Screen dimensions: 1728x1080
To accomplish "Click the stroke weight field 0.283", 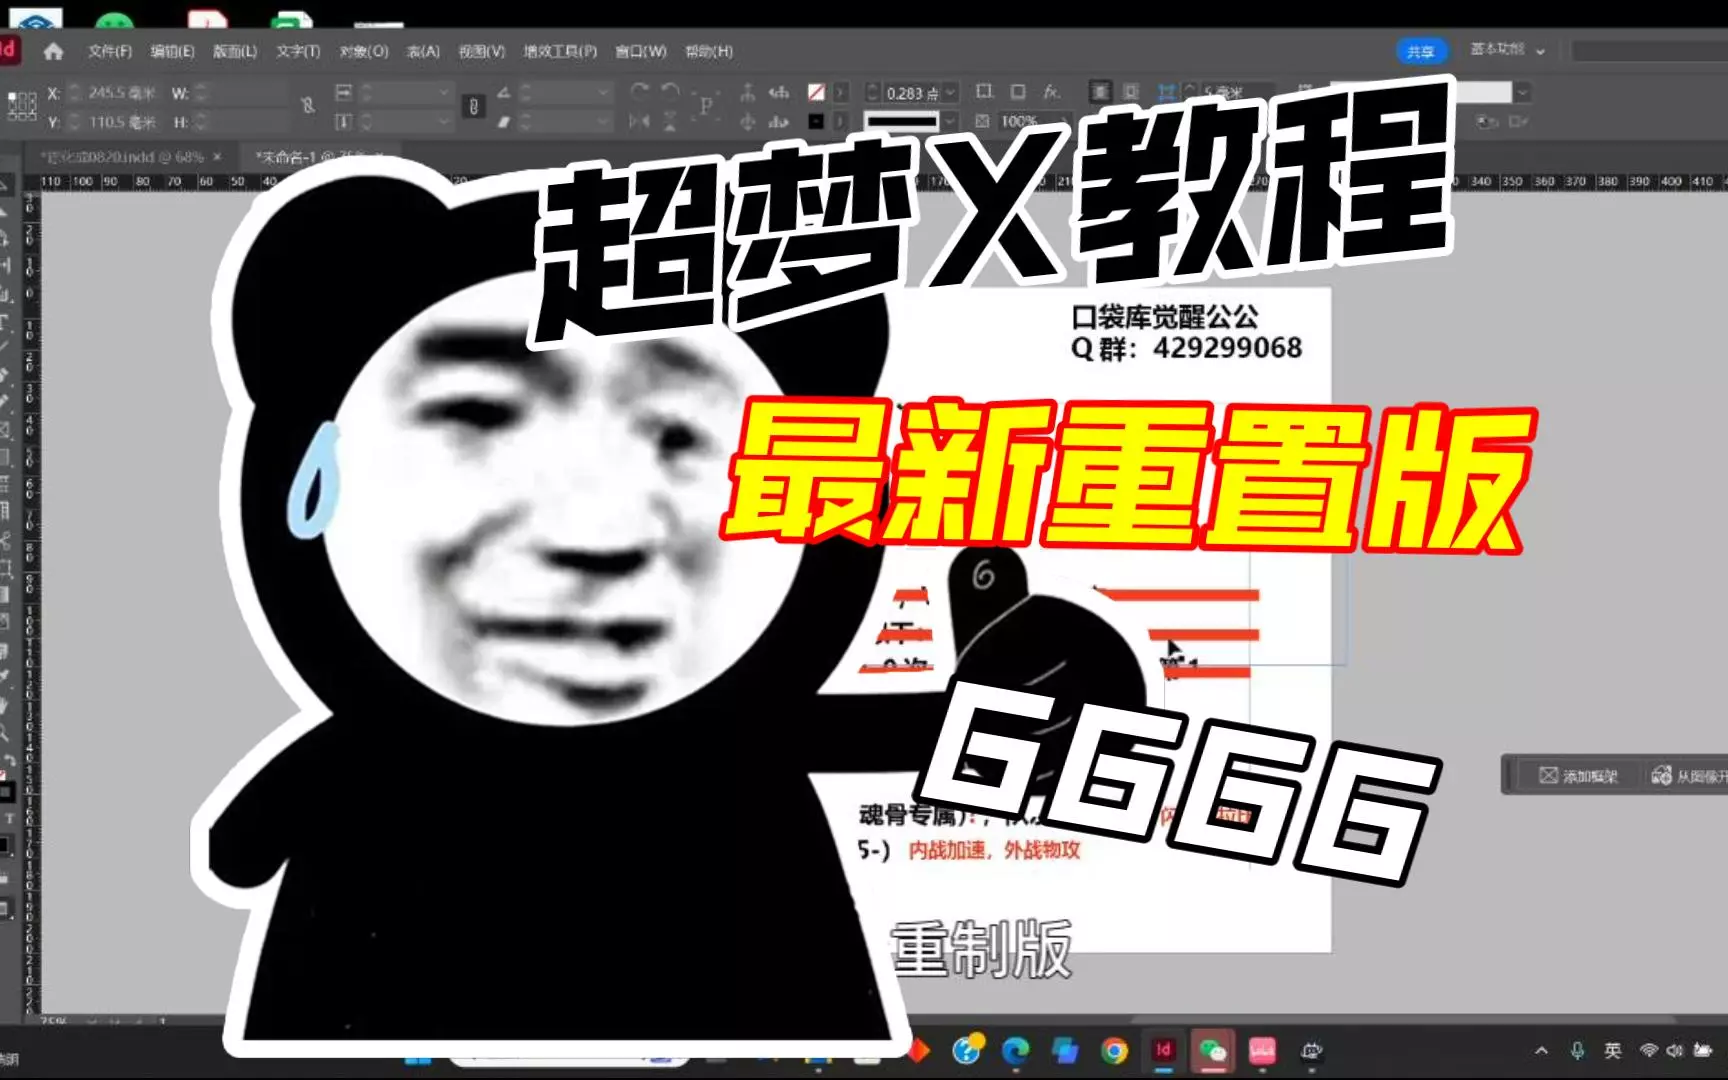I will click(x=911, y=92).
